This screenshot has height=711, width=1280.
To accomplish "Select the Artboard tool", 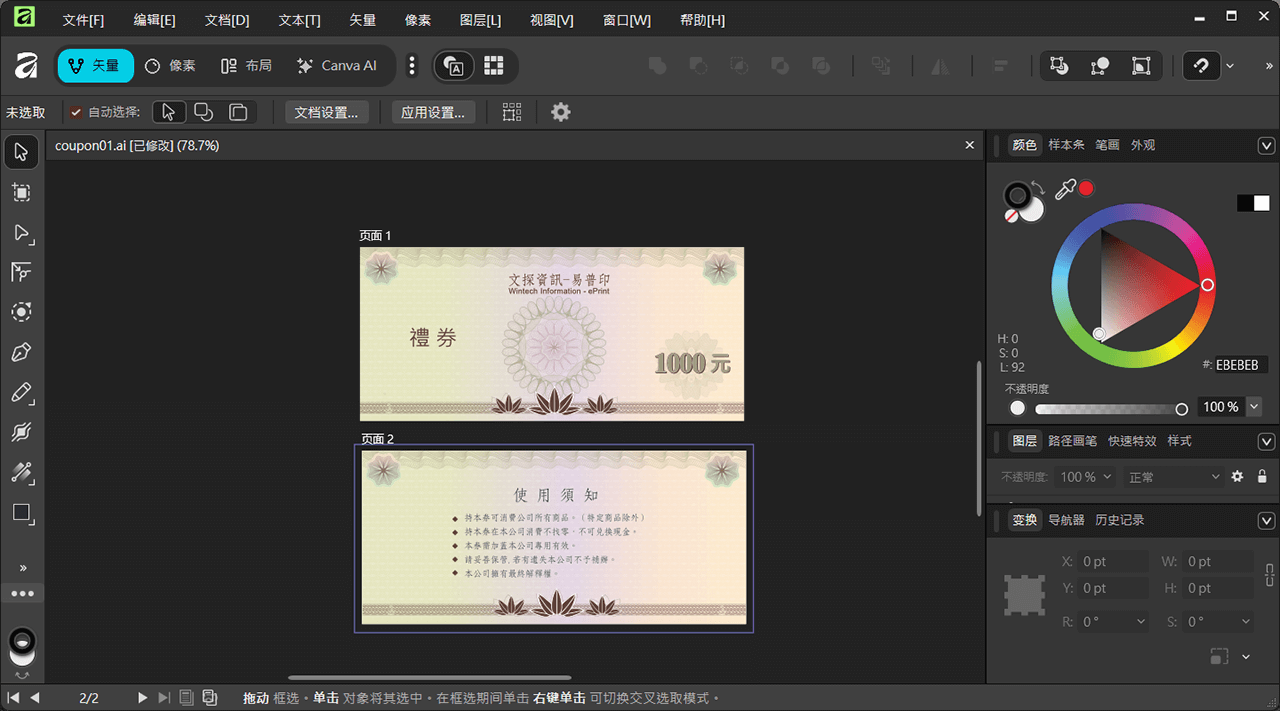I will click(x=21, y=192).
